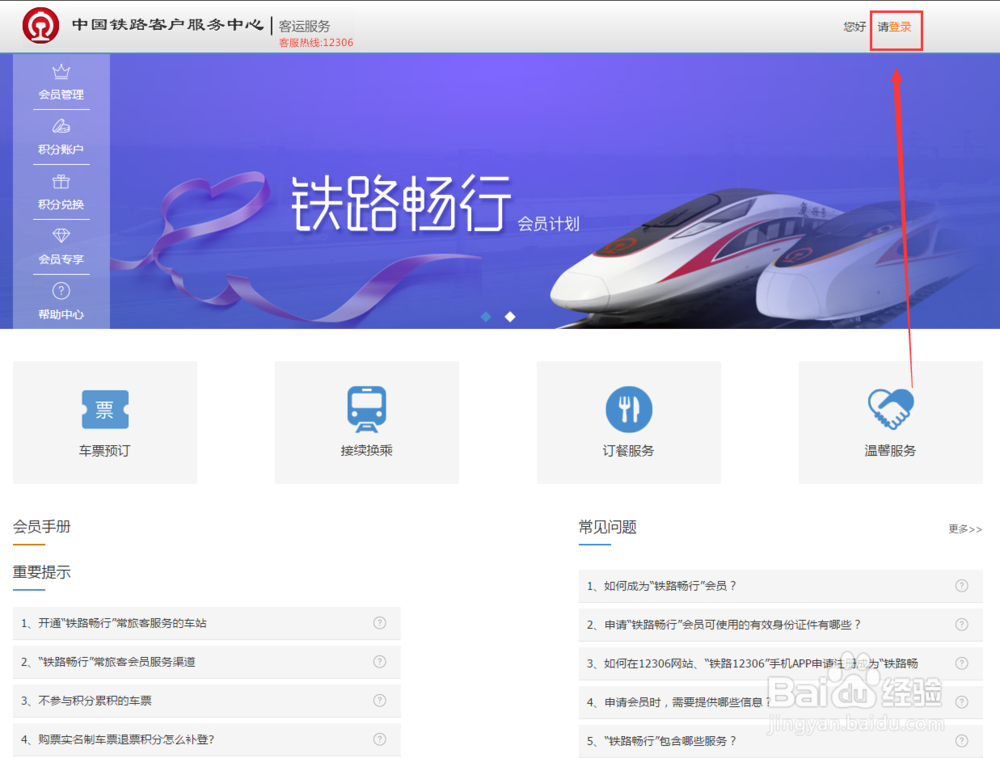Open 会员专享 diamond icon in sidebar
The width and height of the screenshot is (1000, 758).
pos(61,236)
